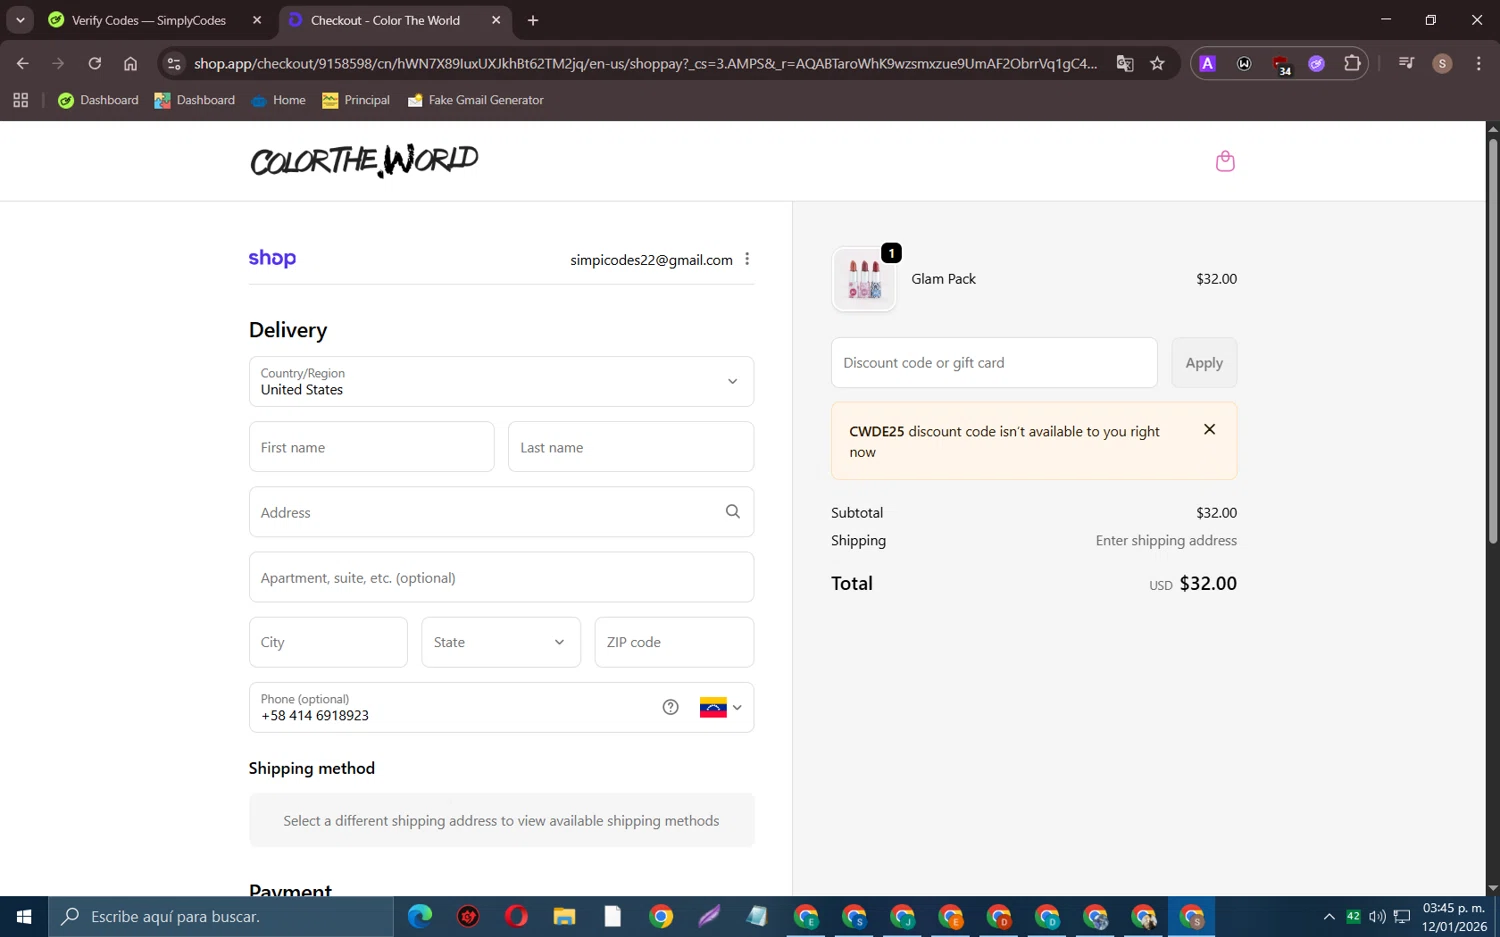Click the translate page icon

click(x=1125, y=63)
